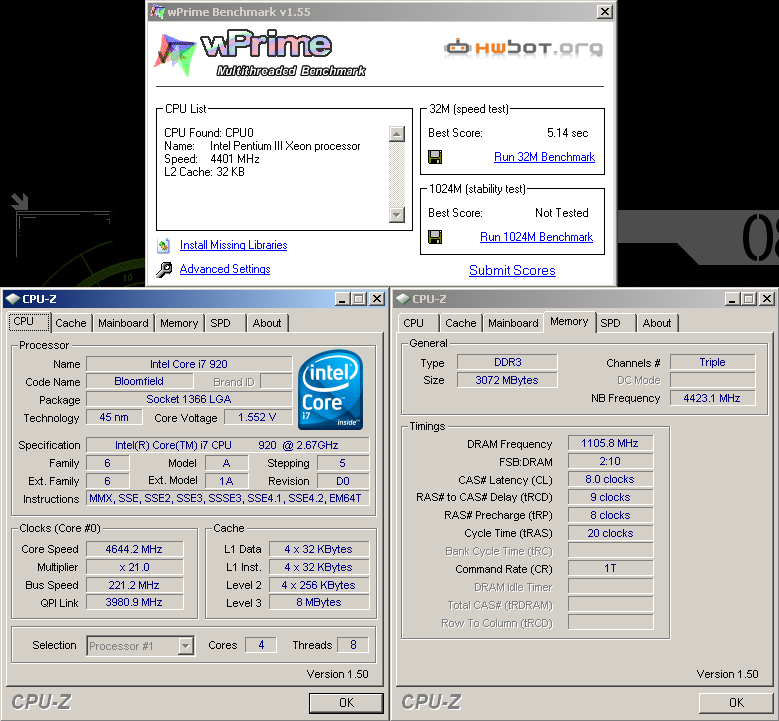Click the Cores value '4'
The width and height of the screenshot is (779, 721).
click(261, 645)
